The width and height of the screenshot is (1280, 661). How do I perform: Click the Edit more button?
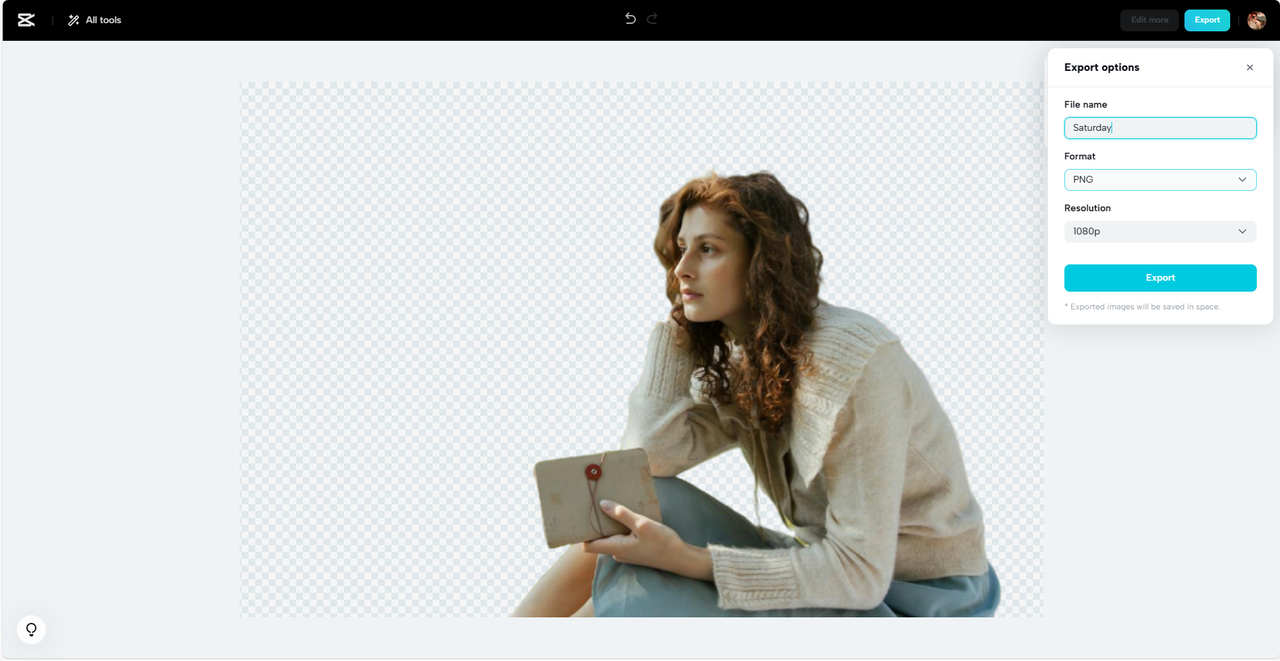pos(1149,20)
